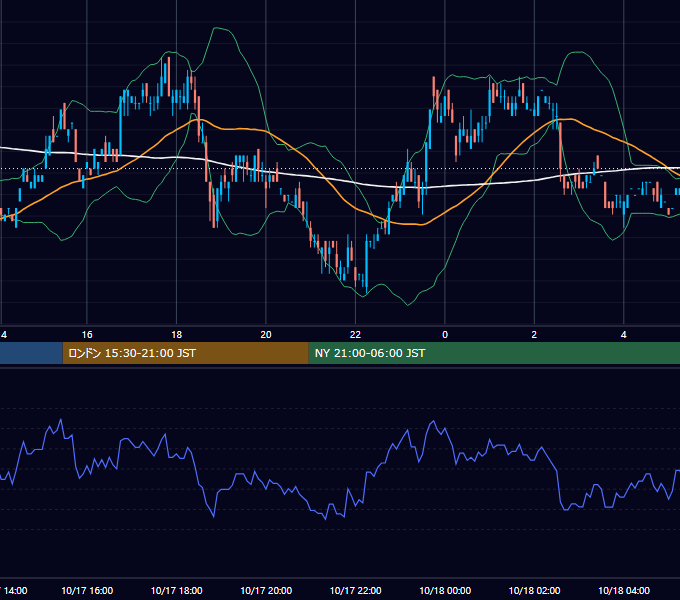Click the 2 hour label on price chart
Viewport: 680px width, 600px height.
534,335
